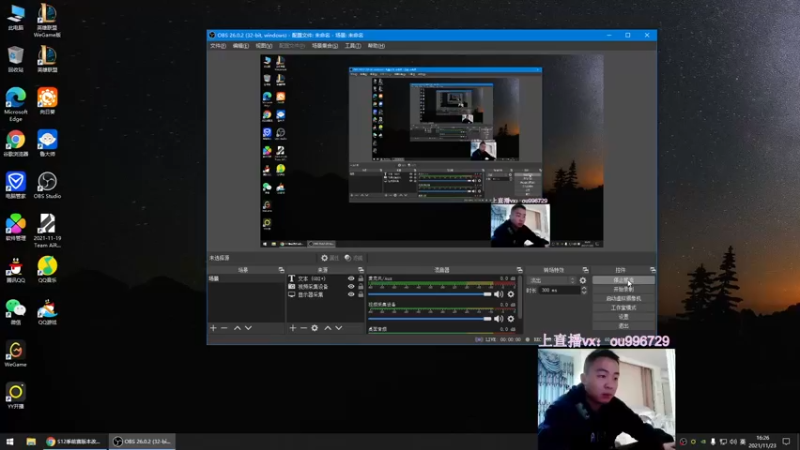Image resolution: width=800 pixels, height=450 pixels.
Task: Open the View menu in OBS
Action: (x=263, y=46)
